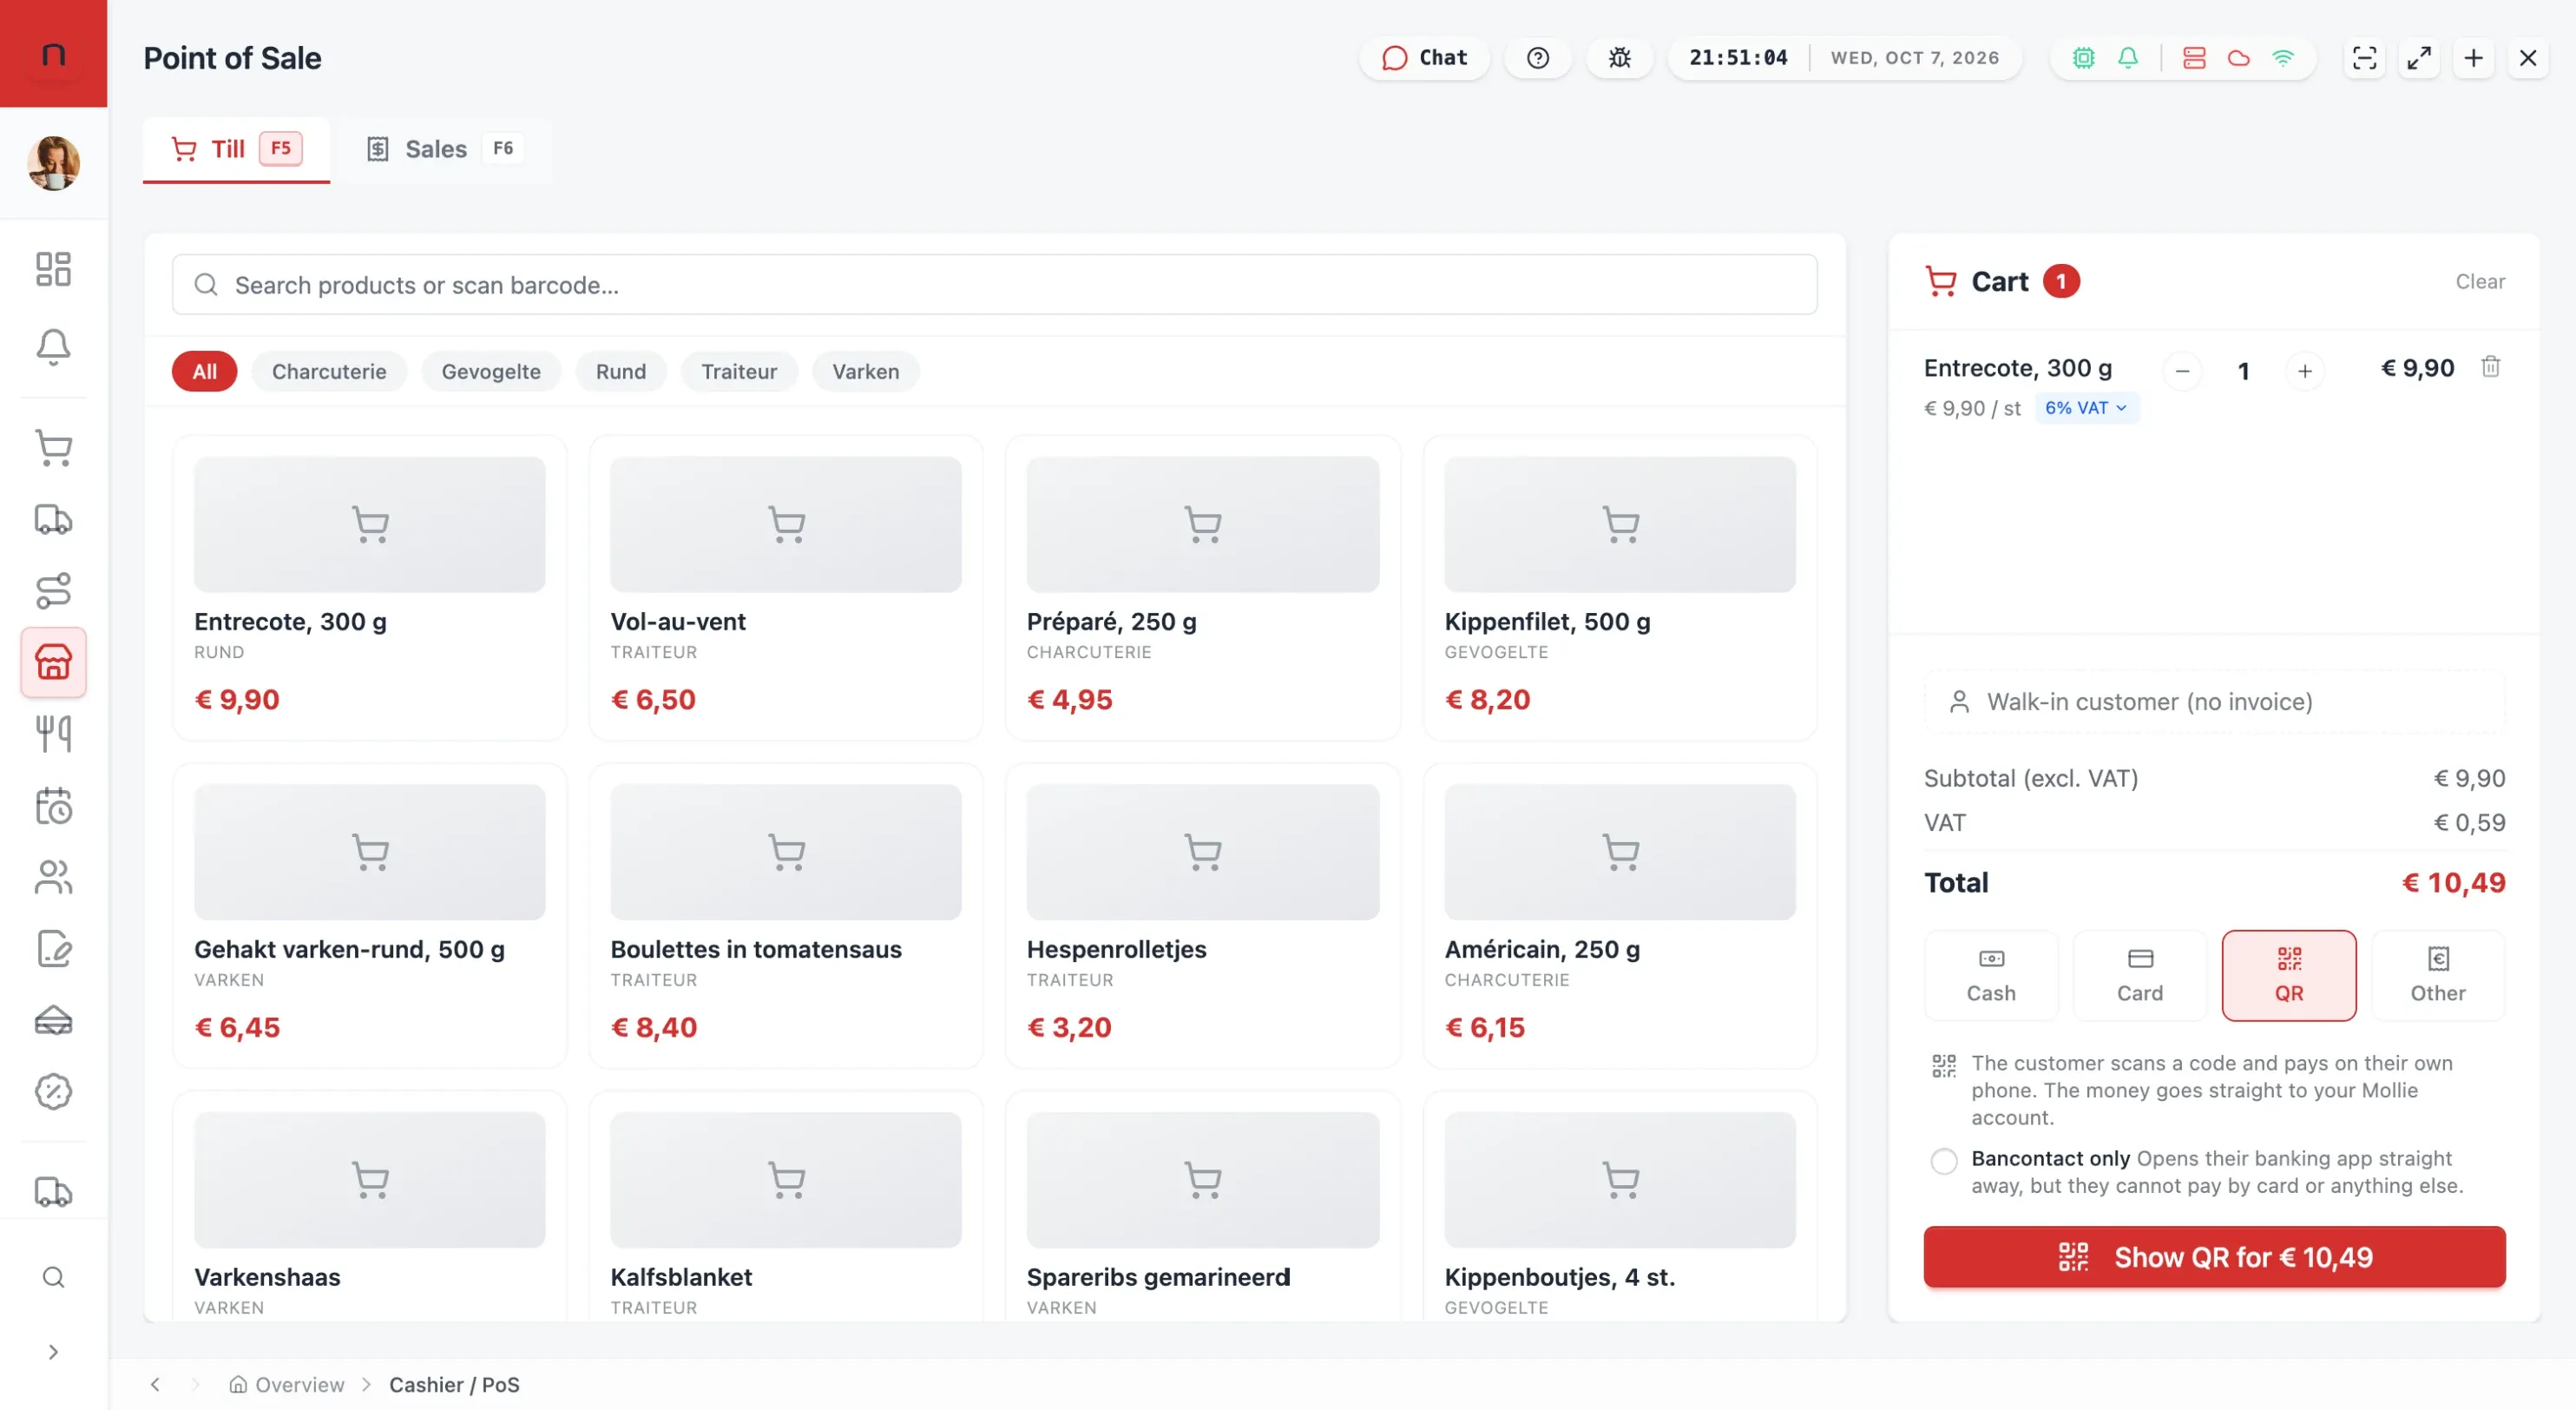
Task: Open the Chat button
Action: point(1424,58)
